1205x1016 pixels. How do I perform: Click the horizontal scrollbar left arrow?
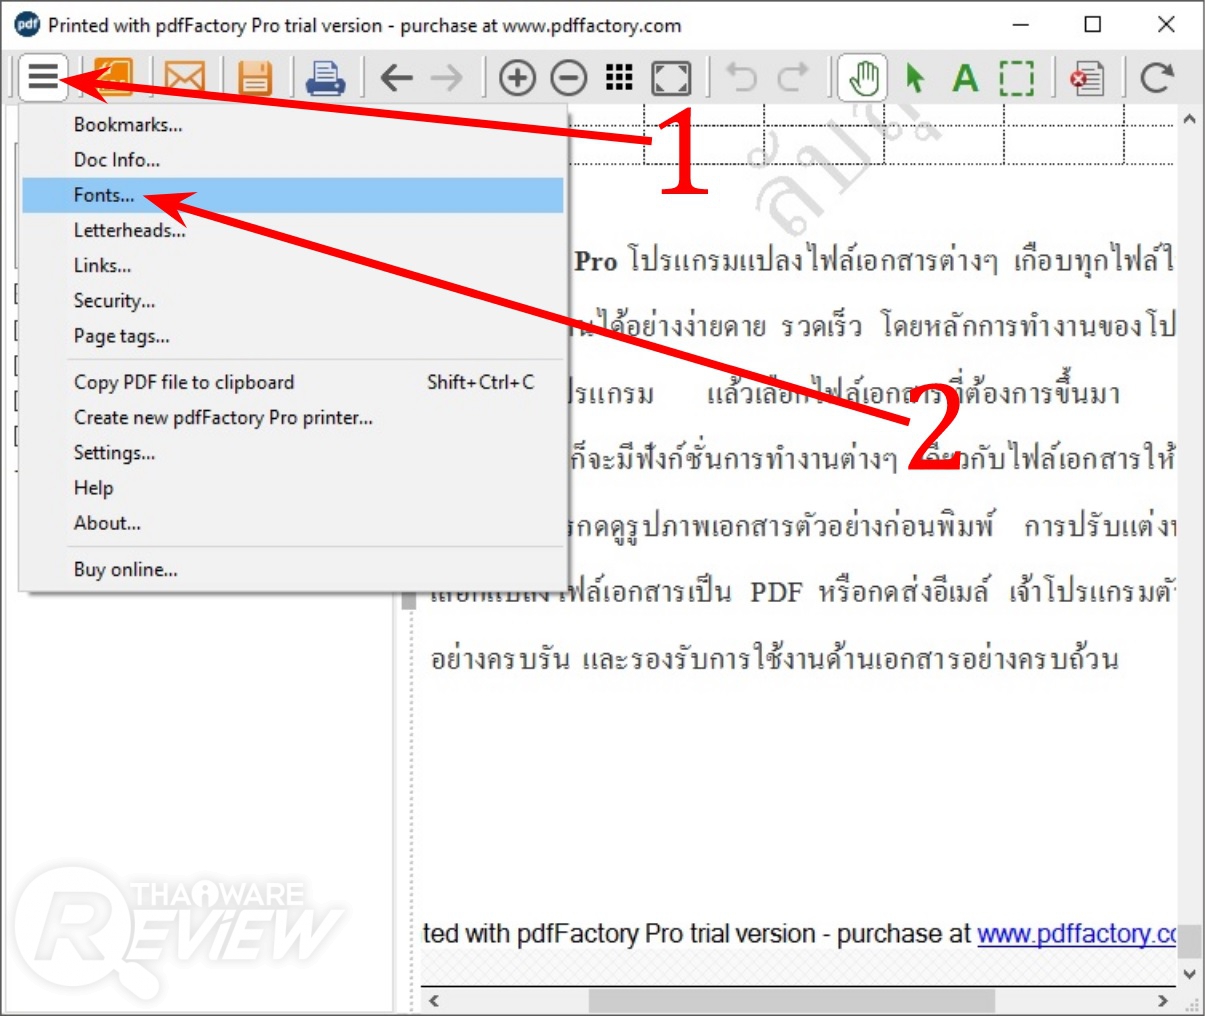434,1000
